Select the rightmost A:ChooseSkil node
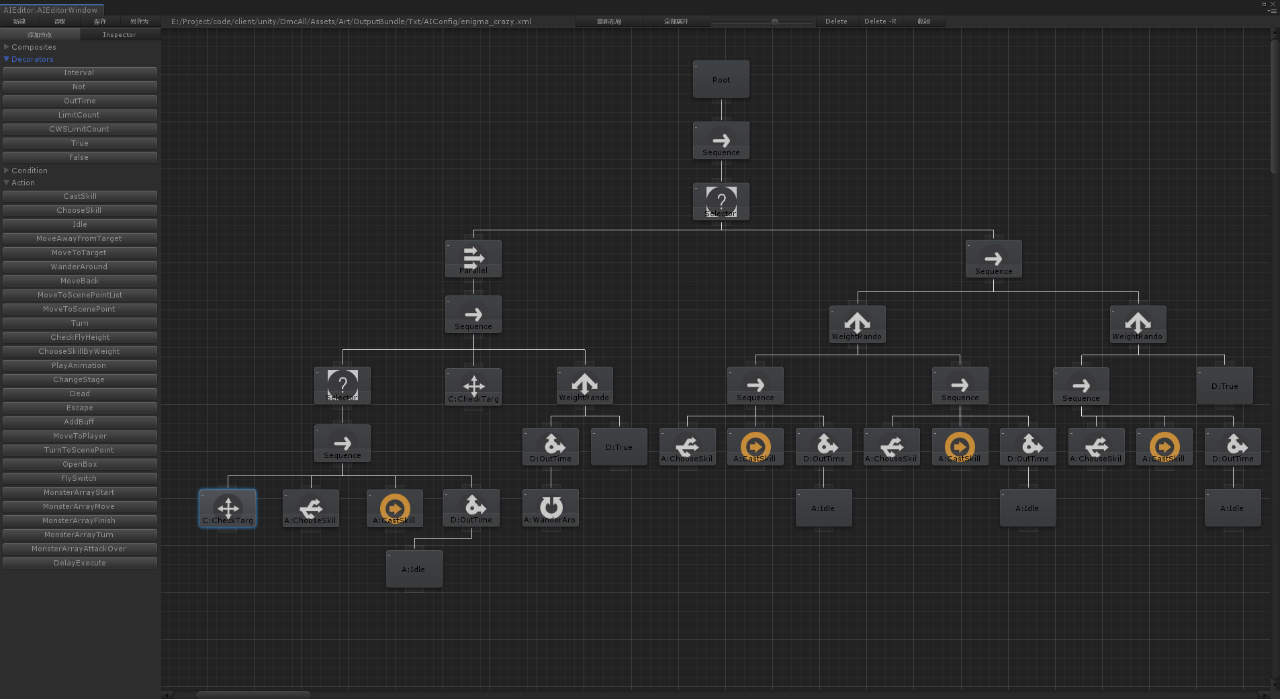The height and width of the screenshot is (699, 1280). click(1096, 446)
